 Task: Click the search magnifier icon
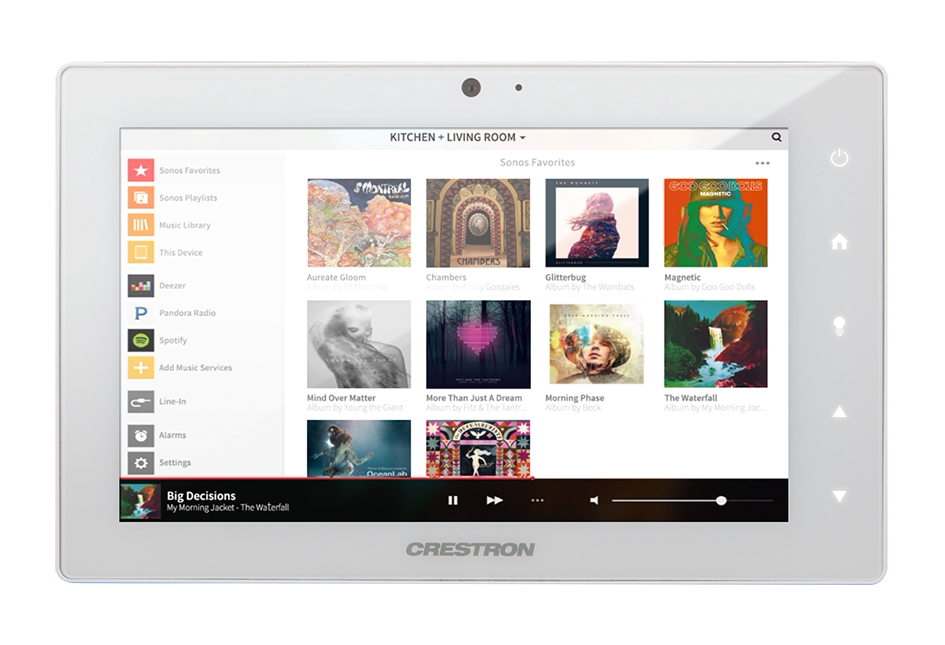(777, 137)
